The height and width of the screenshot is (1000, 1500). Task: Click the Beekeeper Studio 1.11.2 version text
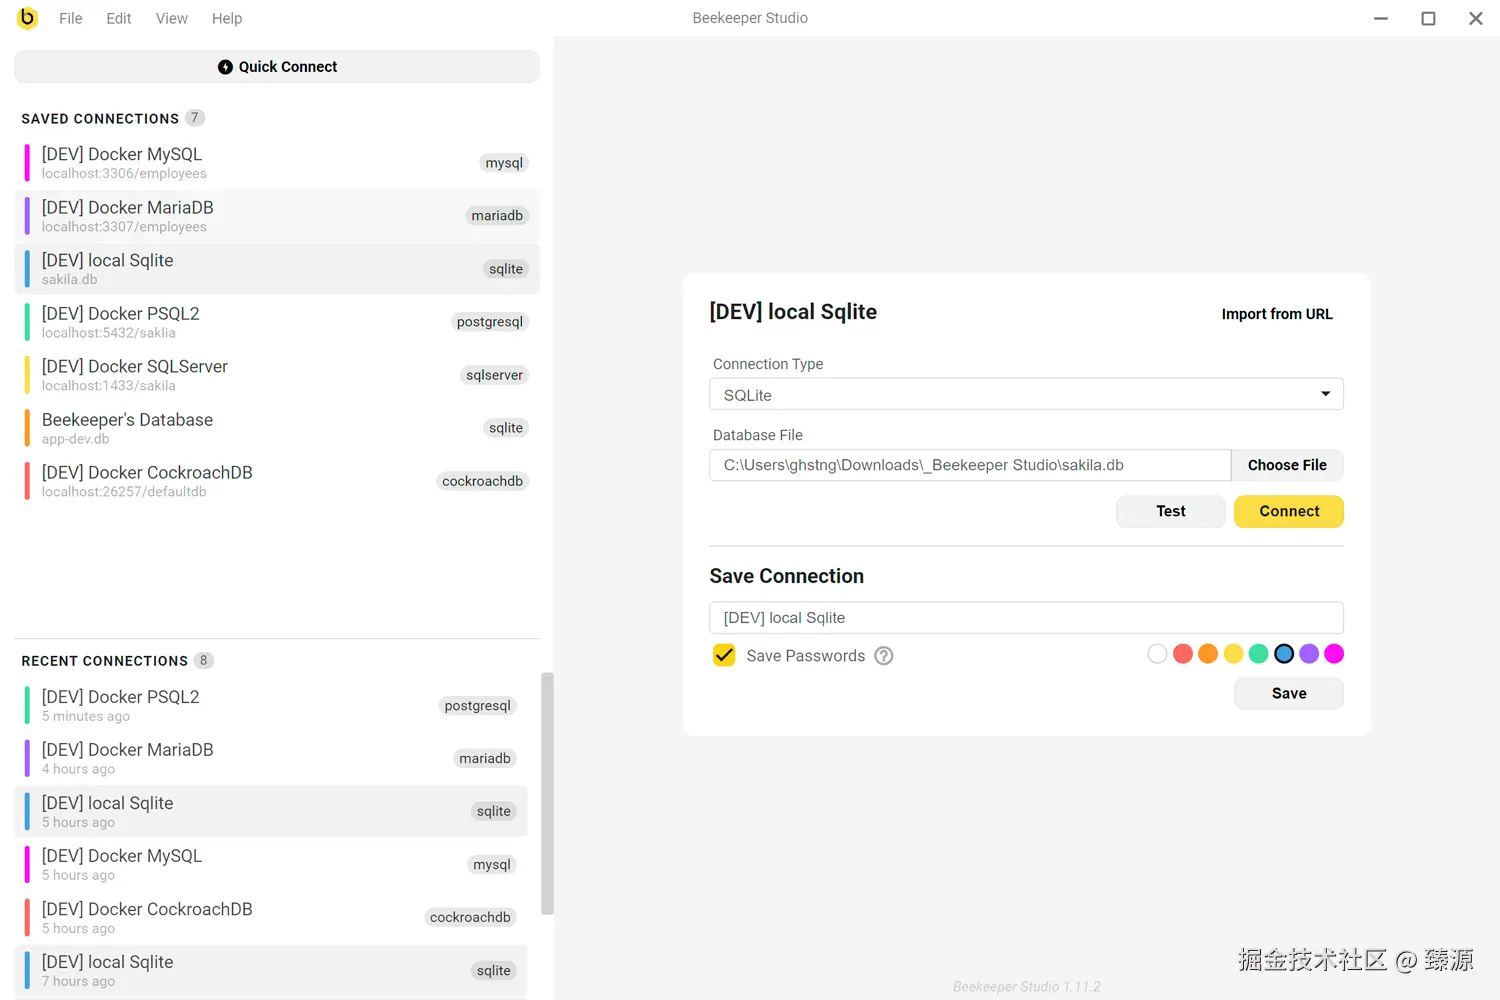pyautogui.click(x=1026, y=987)
